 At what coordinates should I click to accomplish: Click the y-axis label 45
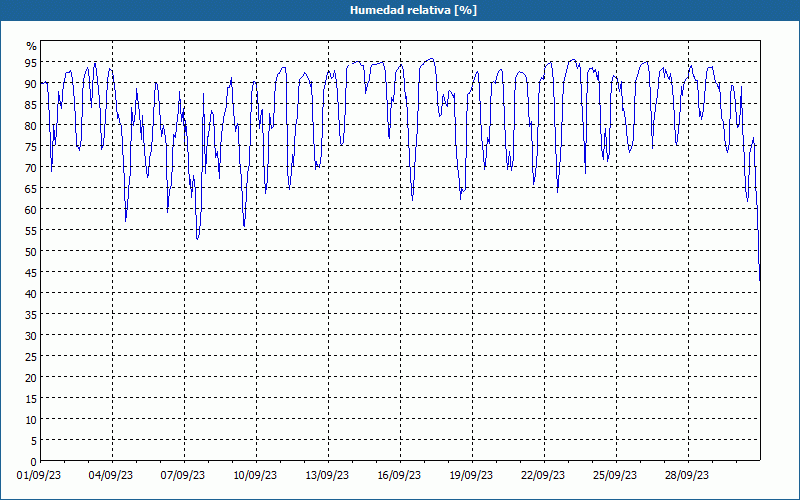[31, 273]
